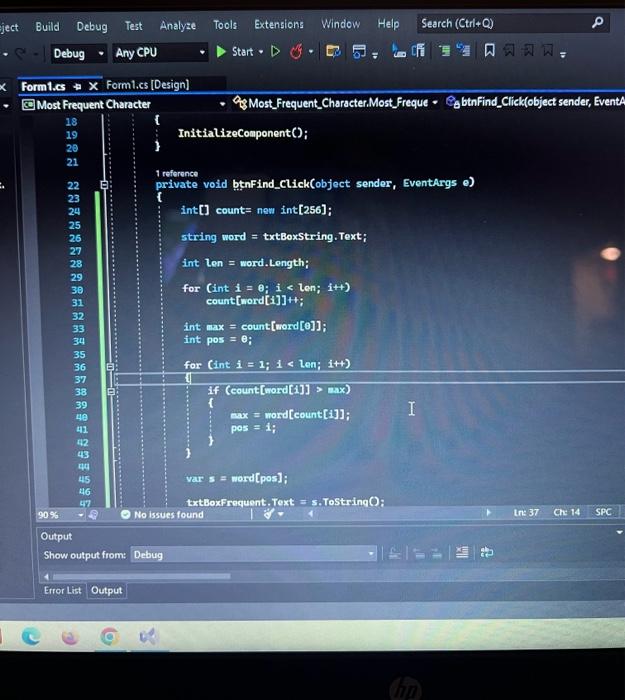Open the Debug menu

pyautogui.click(x=92, y=26)
